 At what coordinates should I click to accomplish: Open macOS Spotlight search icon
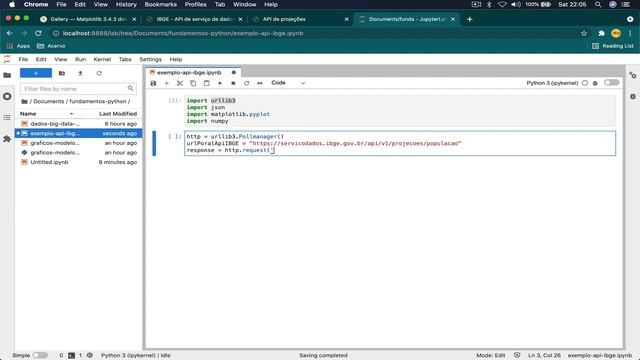tap(598, 4)
